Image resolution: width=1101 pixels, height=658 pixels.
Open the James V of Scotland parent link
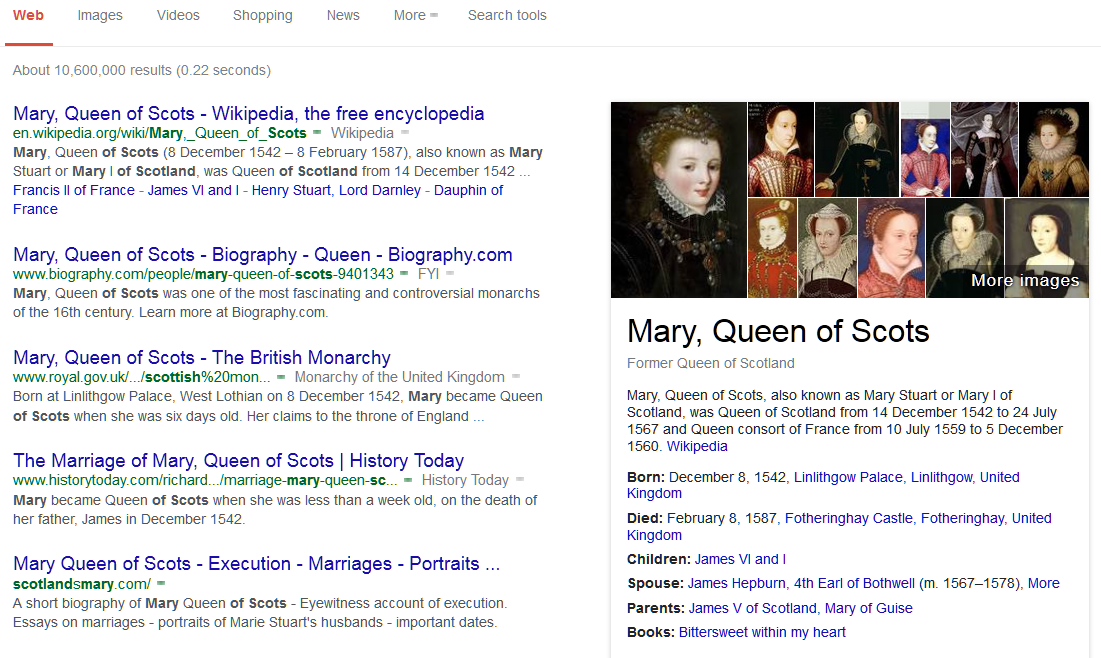(752, 608)
